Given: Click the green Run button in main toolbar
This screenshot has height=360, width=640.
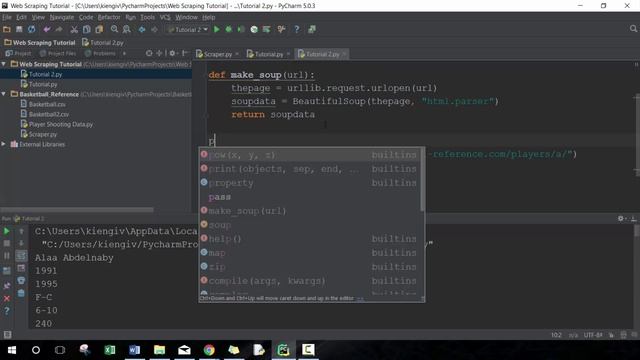Looking at the screenshot, I should [217, 29].
